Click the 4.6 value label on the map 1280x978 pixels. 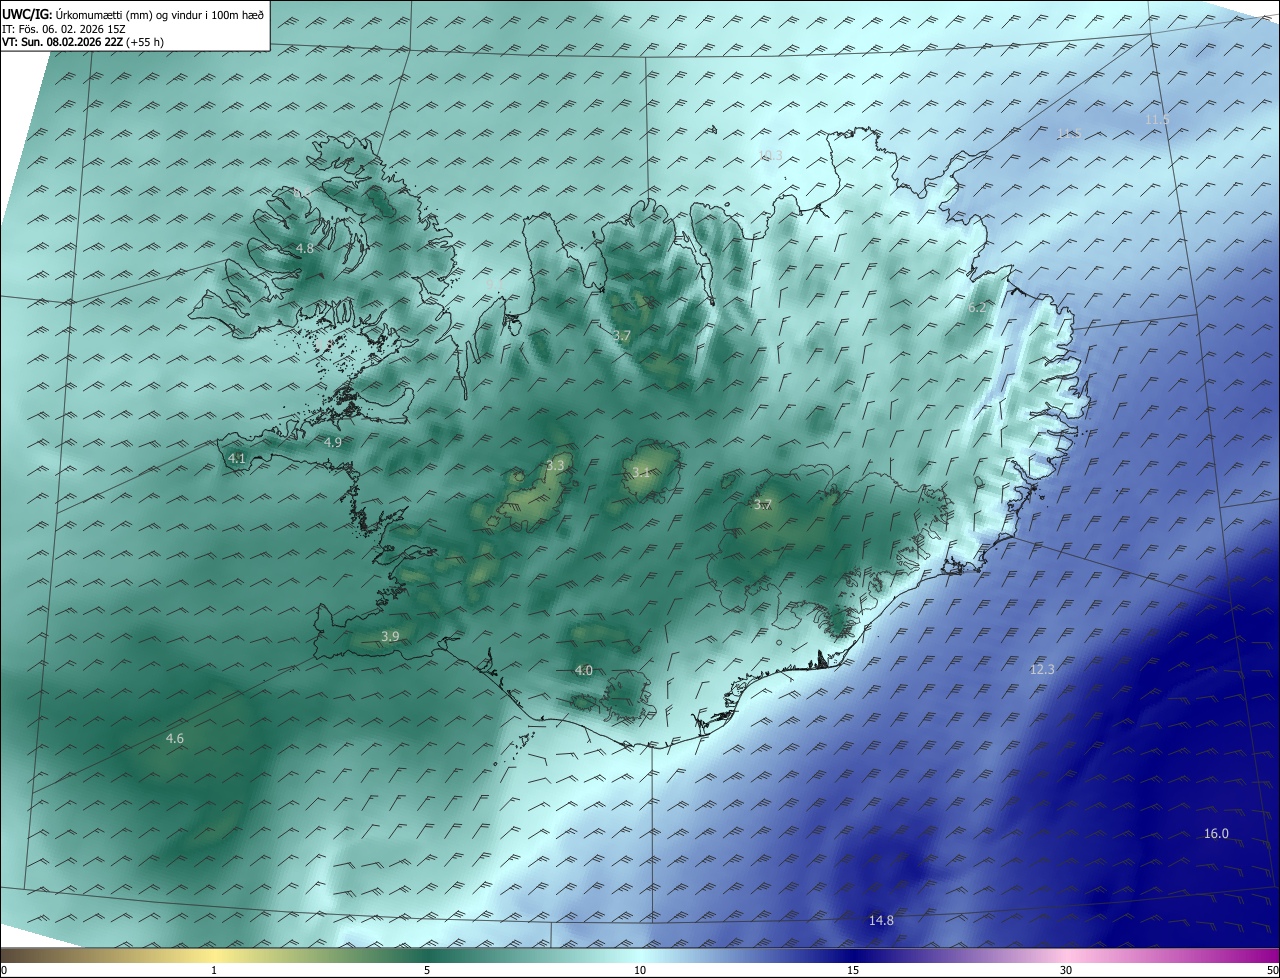[175, 738]
